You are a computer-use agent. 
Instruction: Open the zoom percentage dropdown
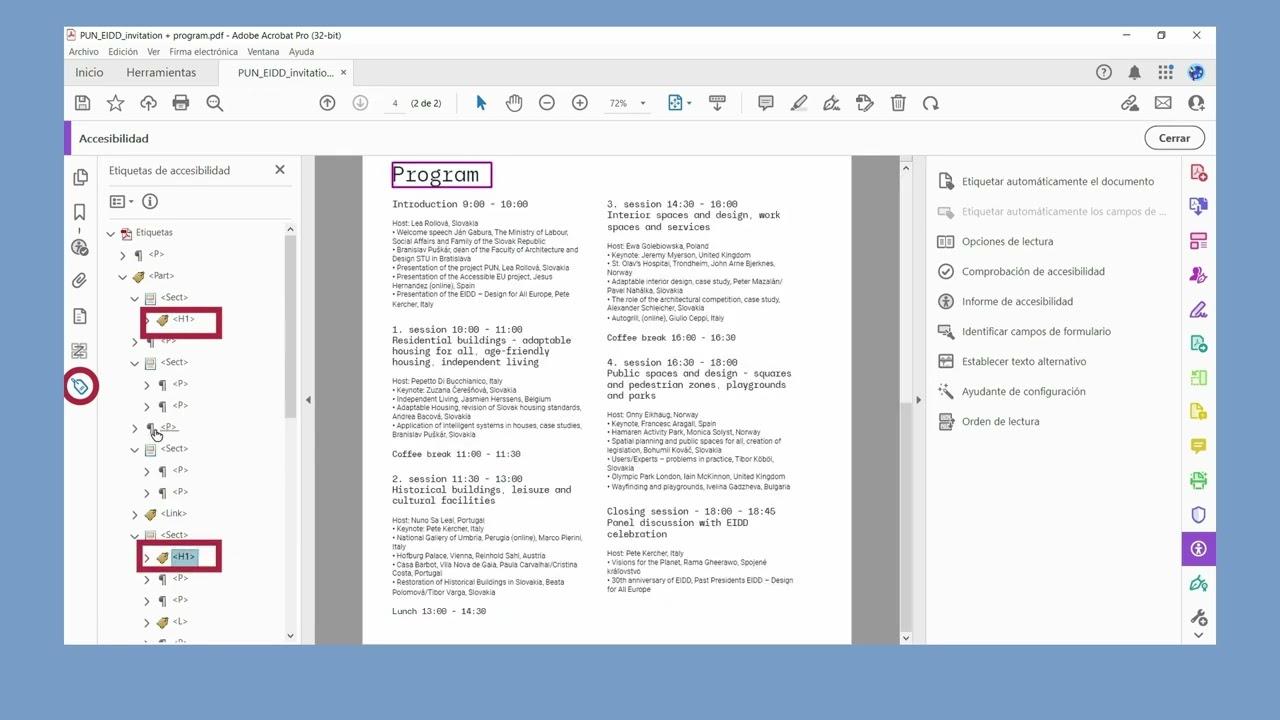coord(642,104)
